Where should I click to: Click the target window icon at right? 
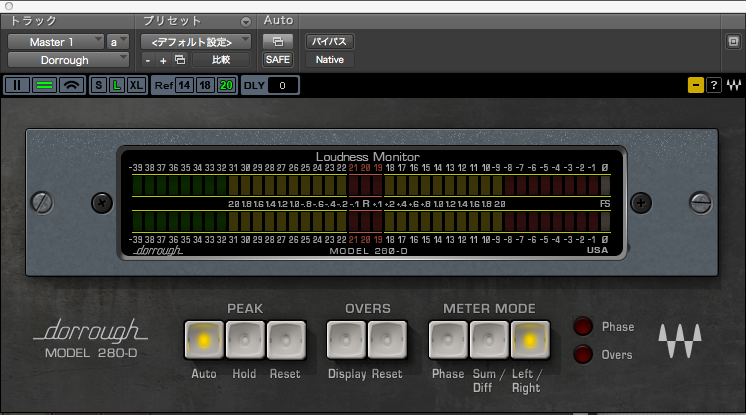point(733,41)
